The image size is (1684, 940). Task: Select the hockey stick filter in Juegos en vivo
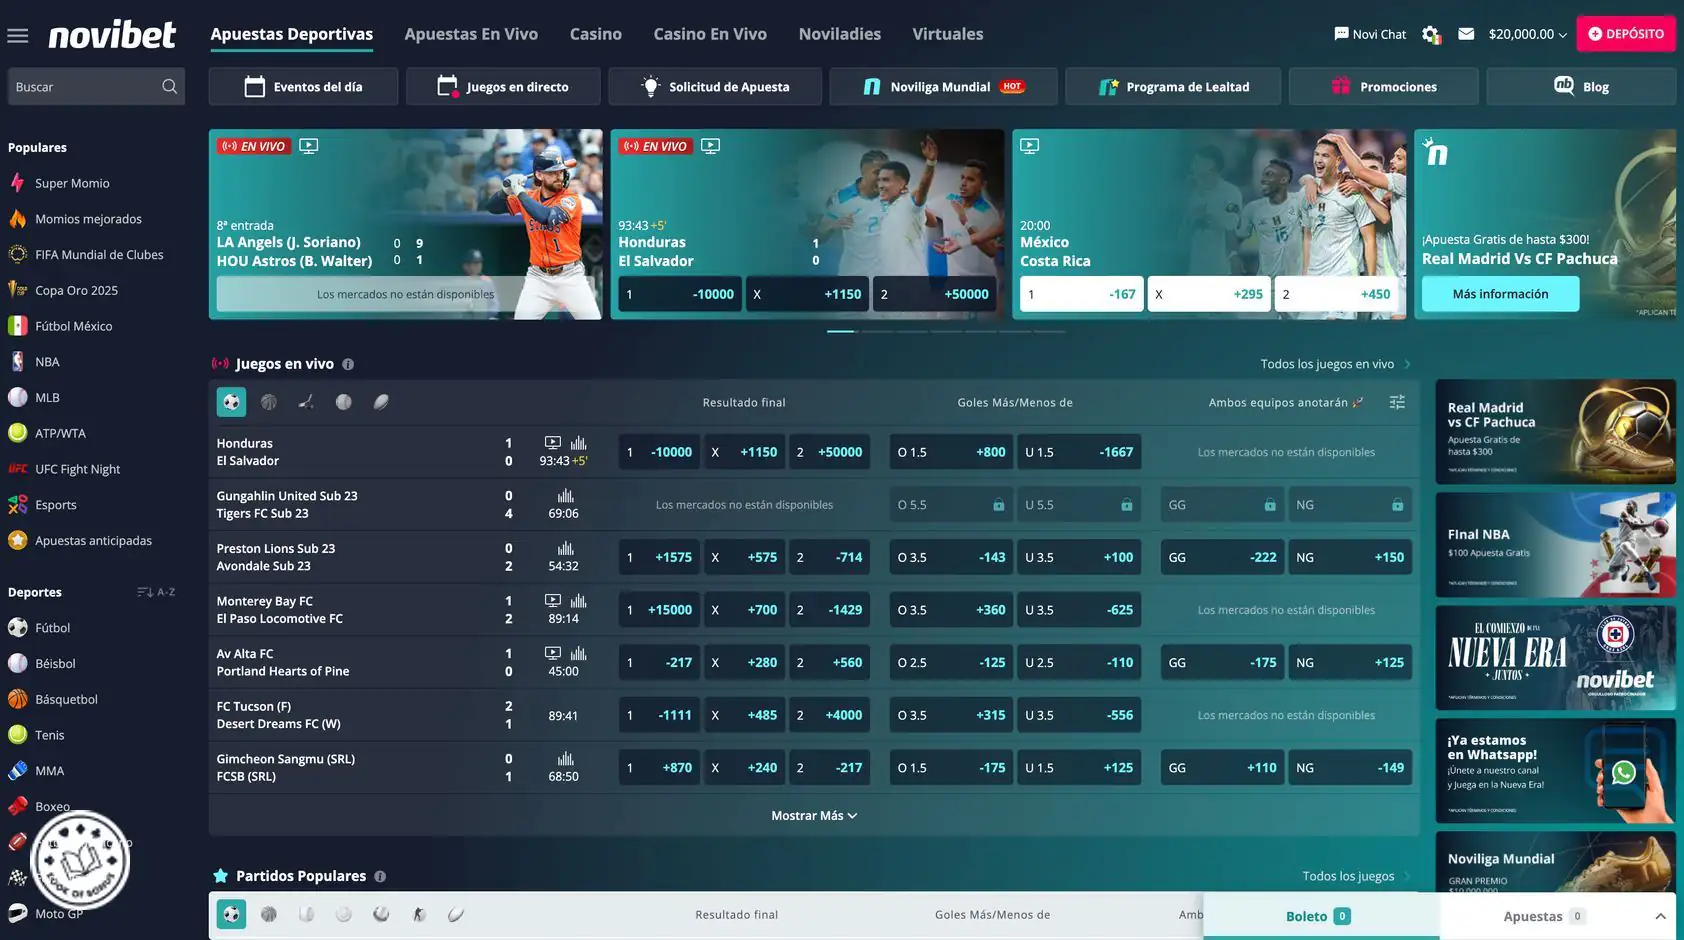[306, 402]
